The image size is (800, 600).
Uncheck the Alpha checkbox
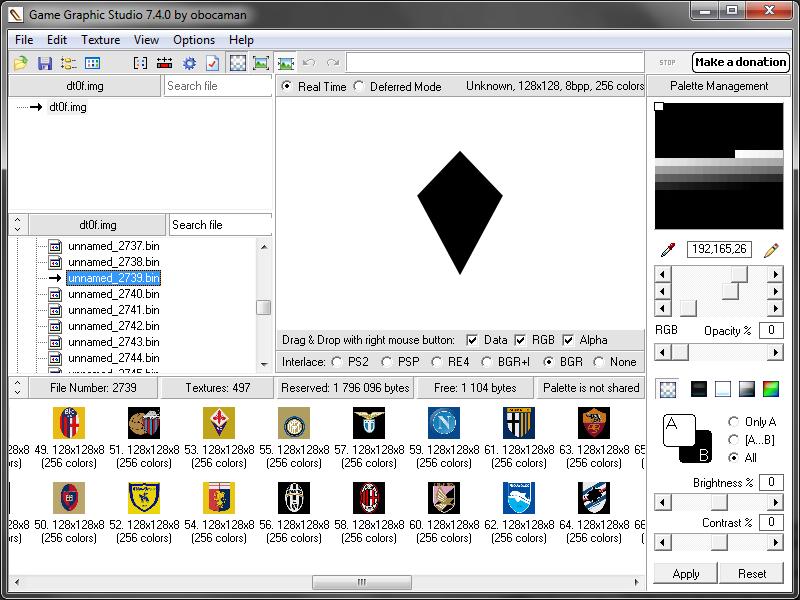pyautogui.click(x=569, y=340)
